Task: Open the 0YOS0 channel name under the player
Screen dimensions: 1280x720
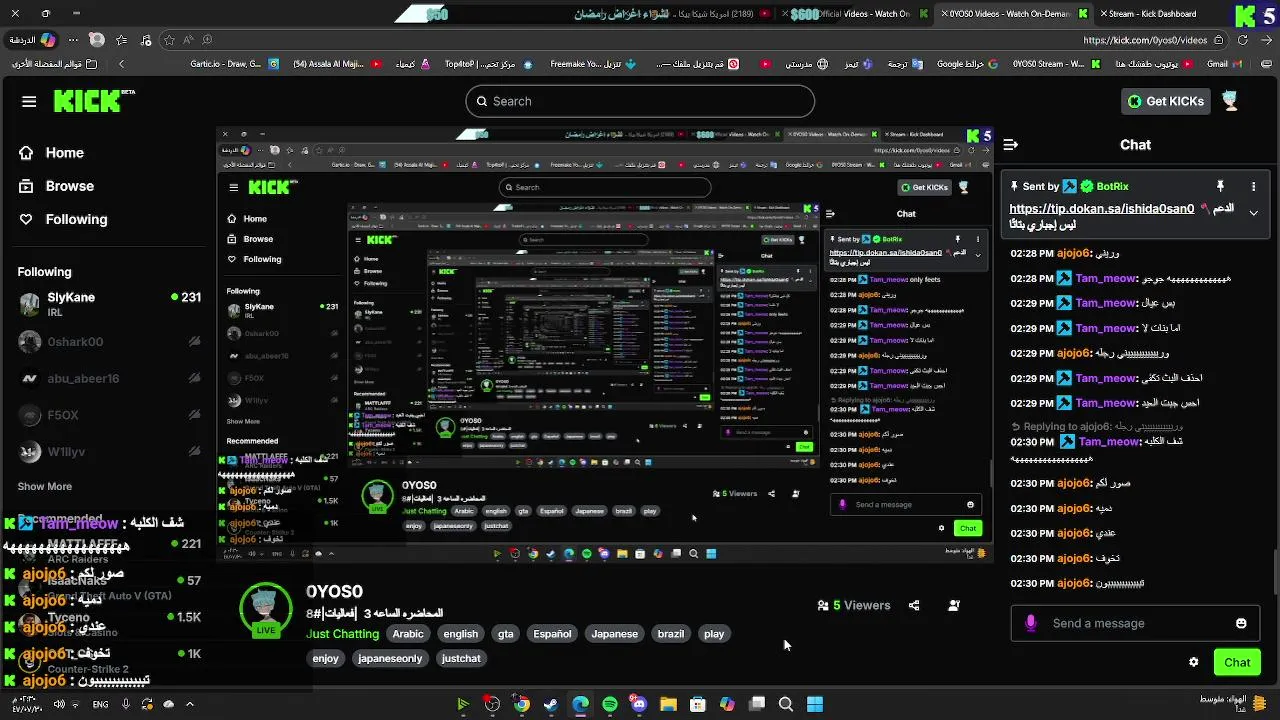Action: pos(334,592)
